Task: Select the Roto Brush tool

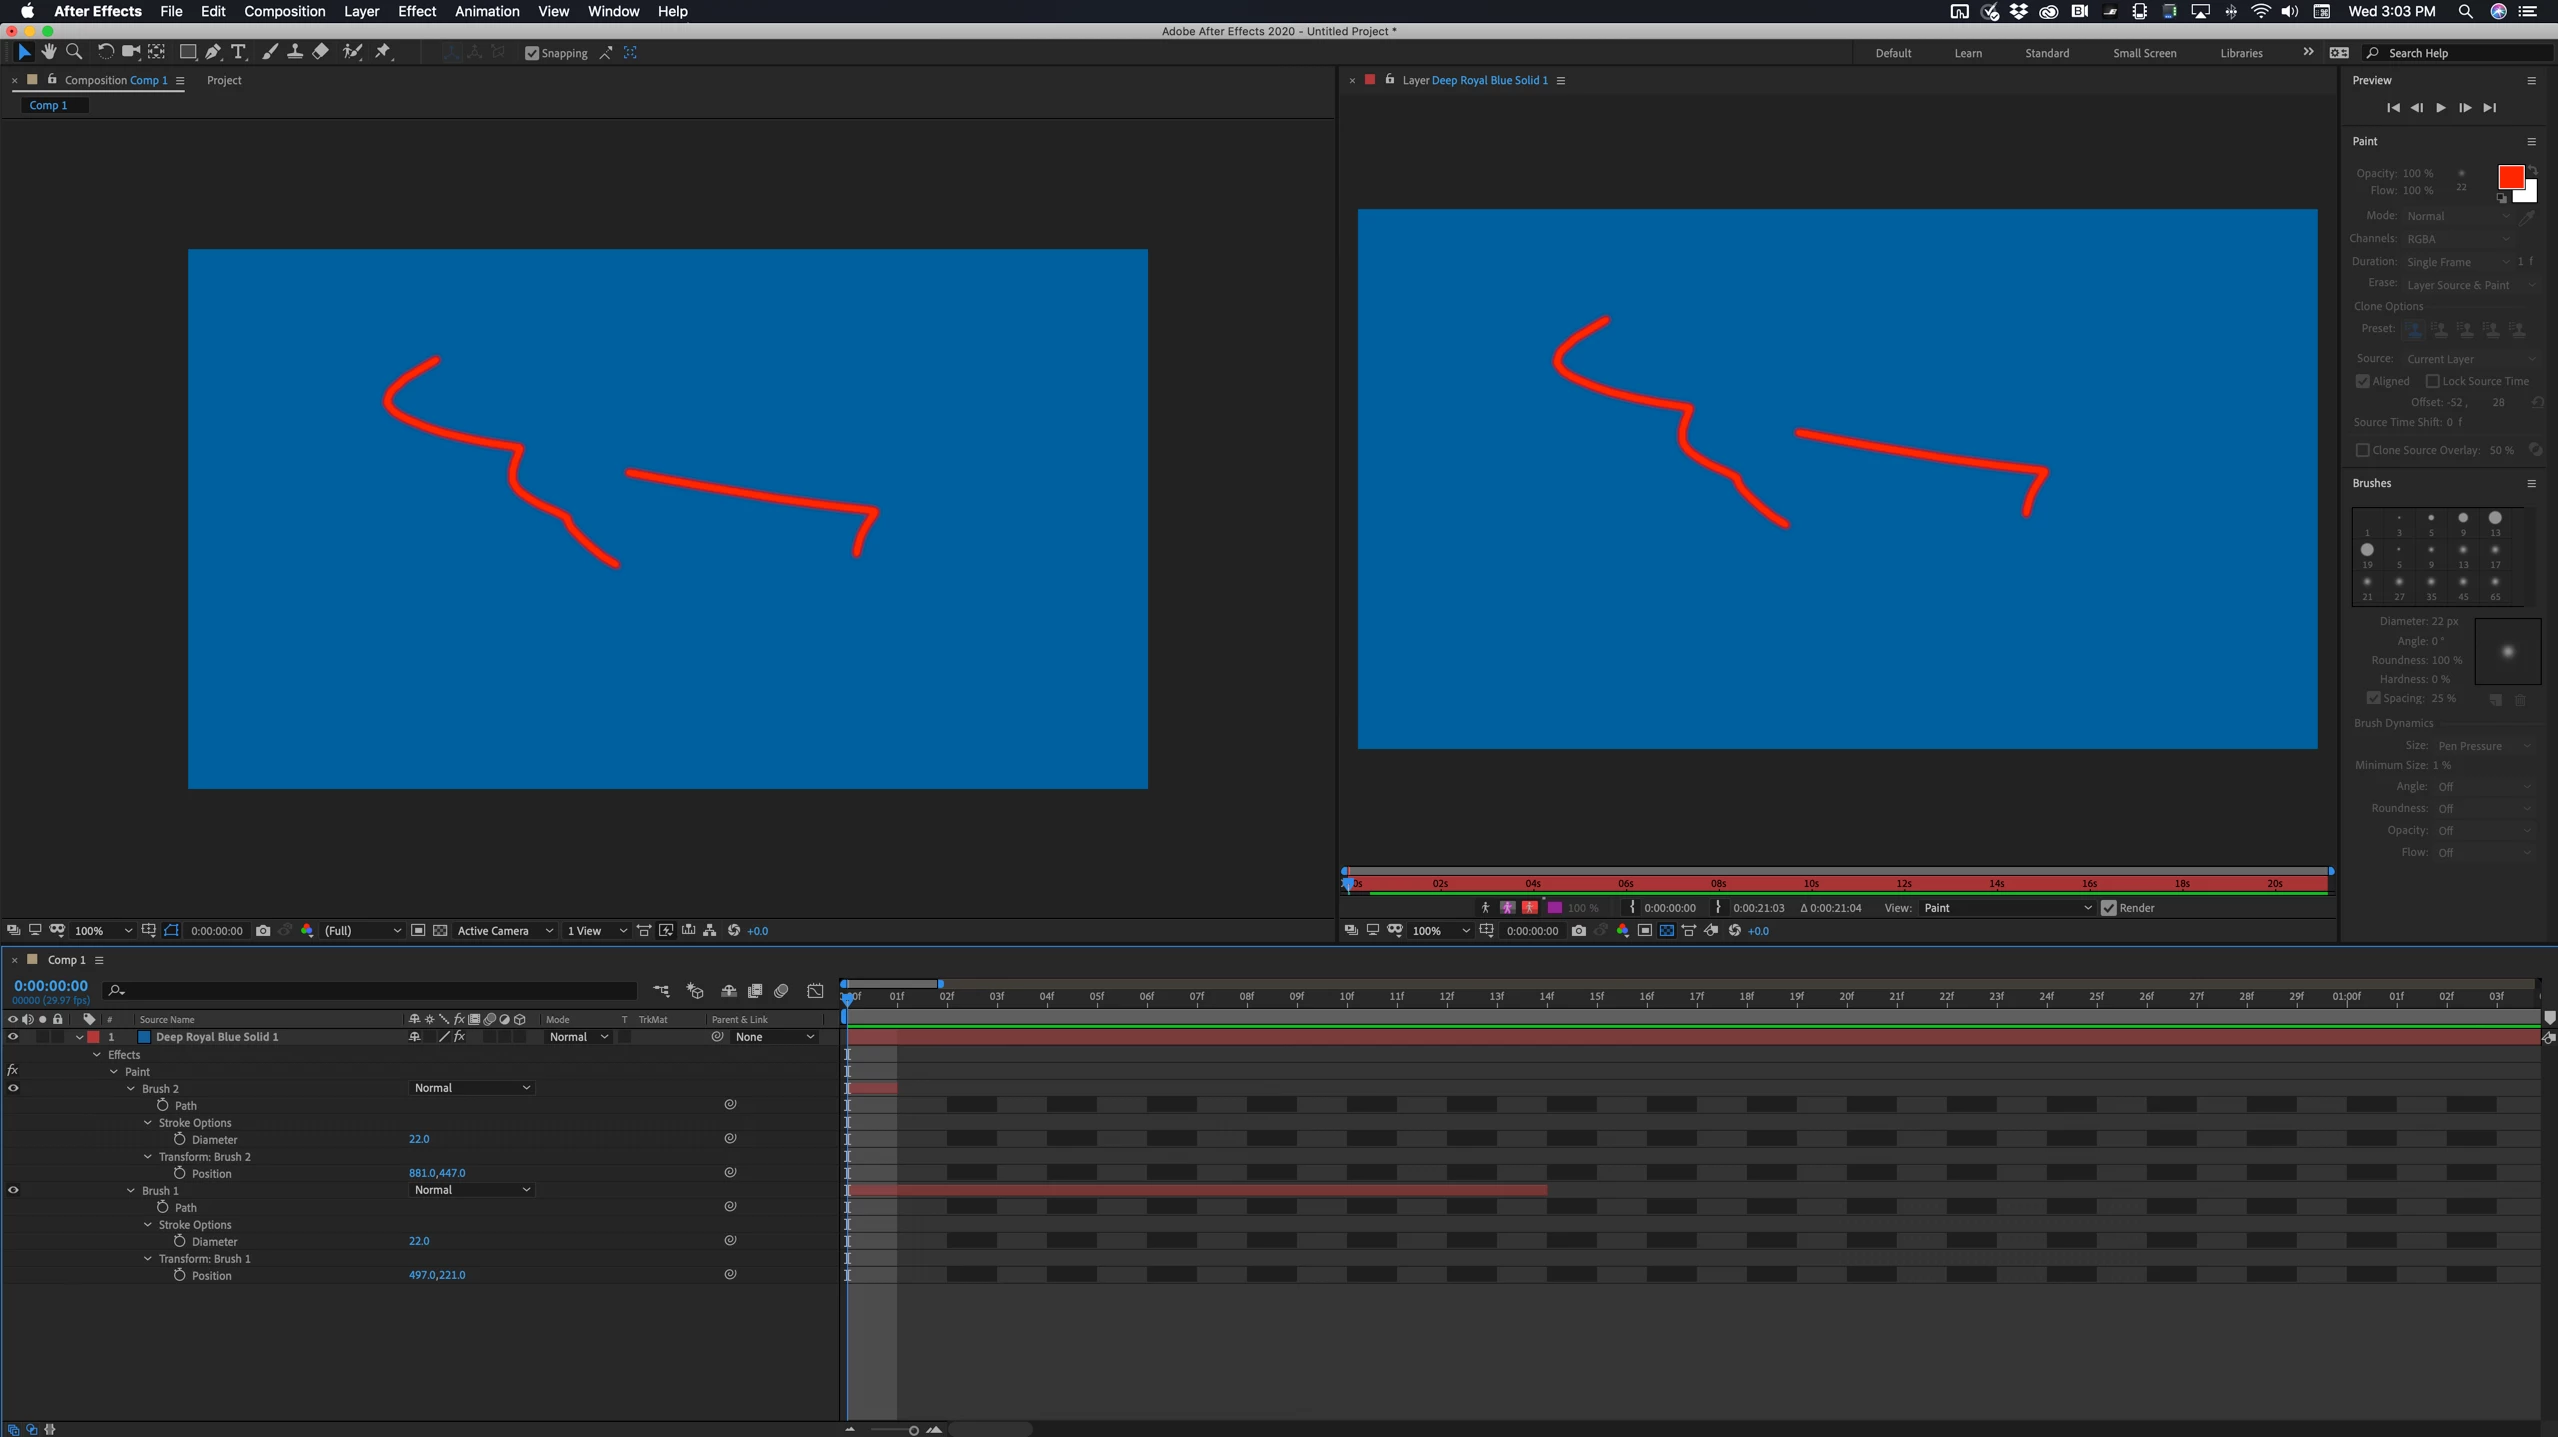Action: click(x=352, y=52)
